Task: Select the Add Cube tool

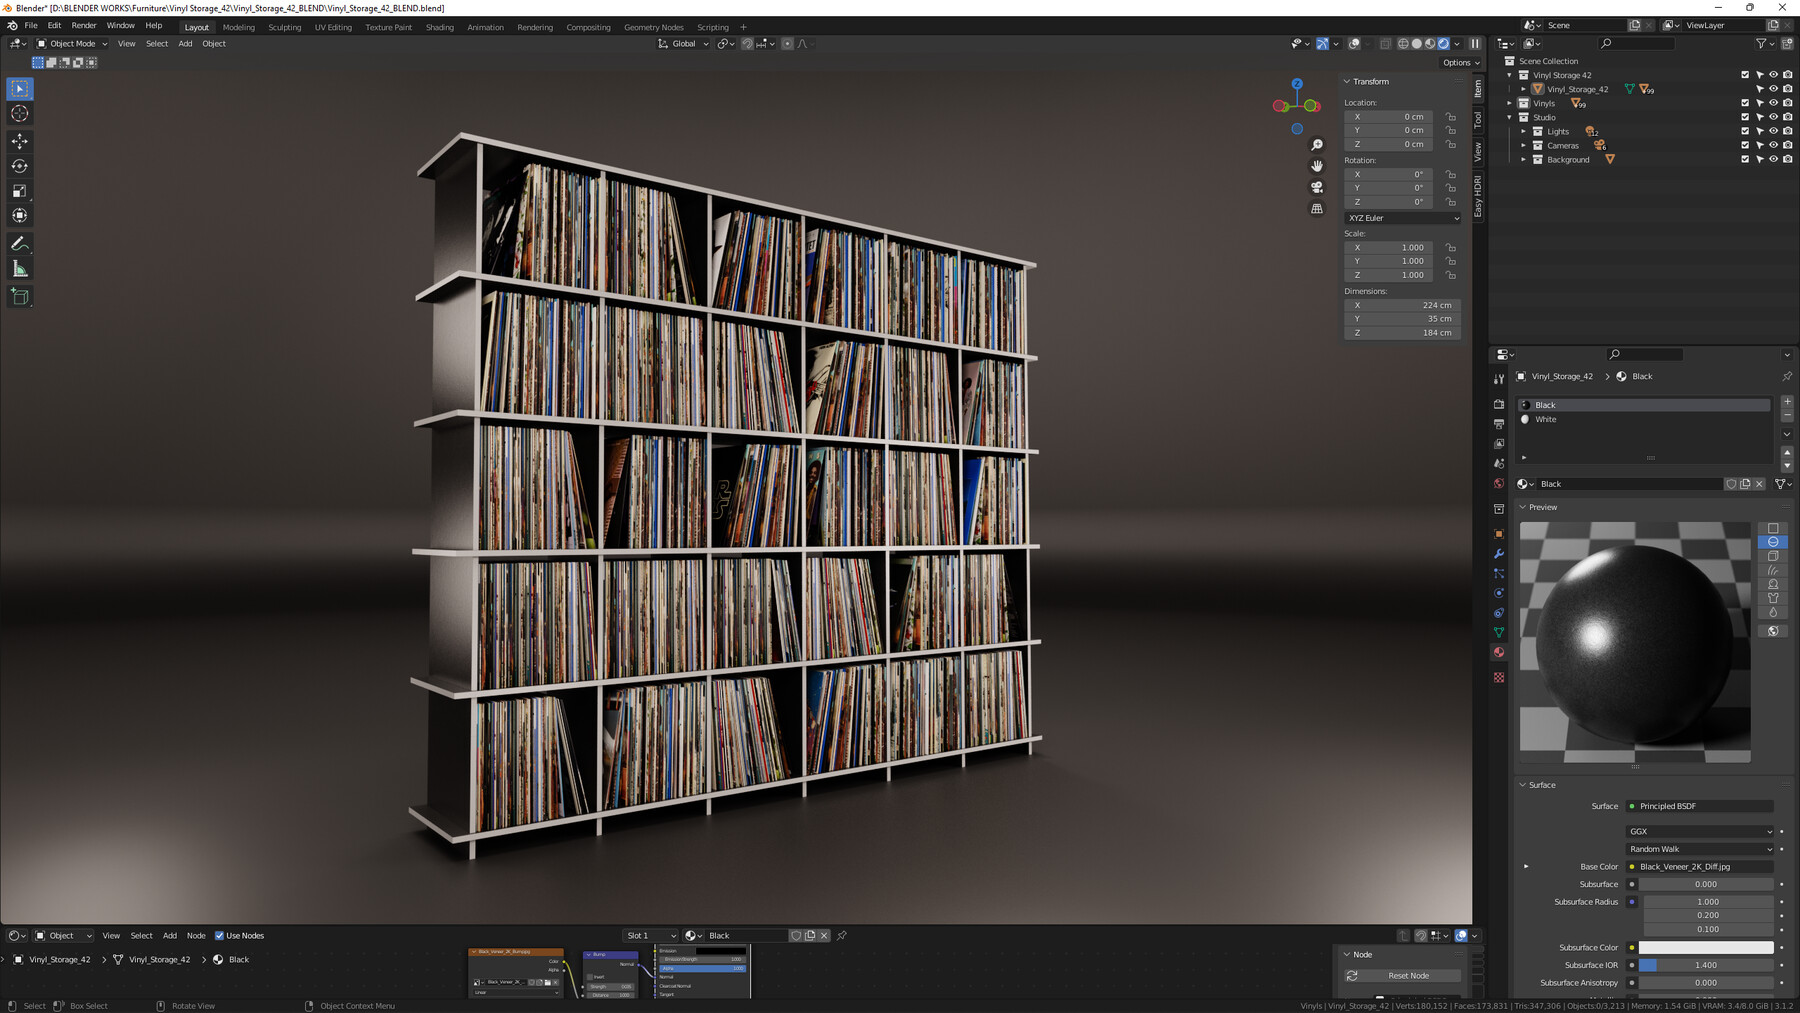Action: click(19, 296)
